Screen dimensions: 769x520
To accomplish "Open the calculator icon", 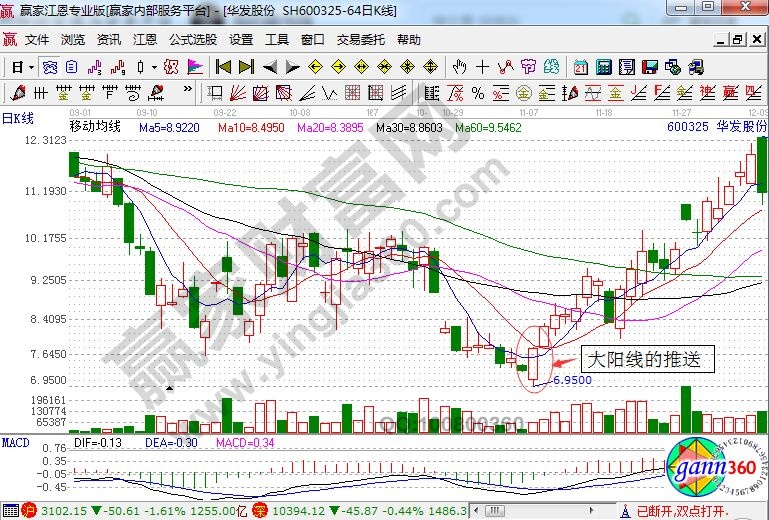I will click(x=604, y=67).
